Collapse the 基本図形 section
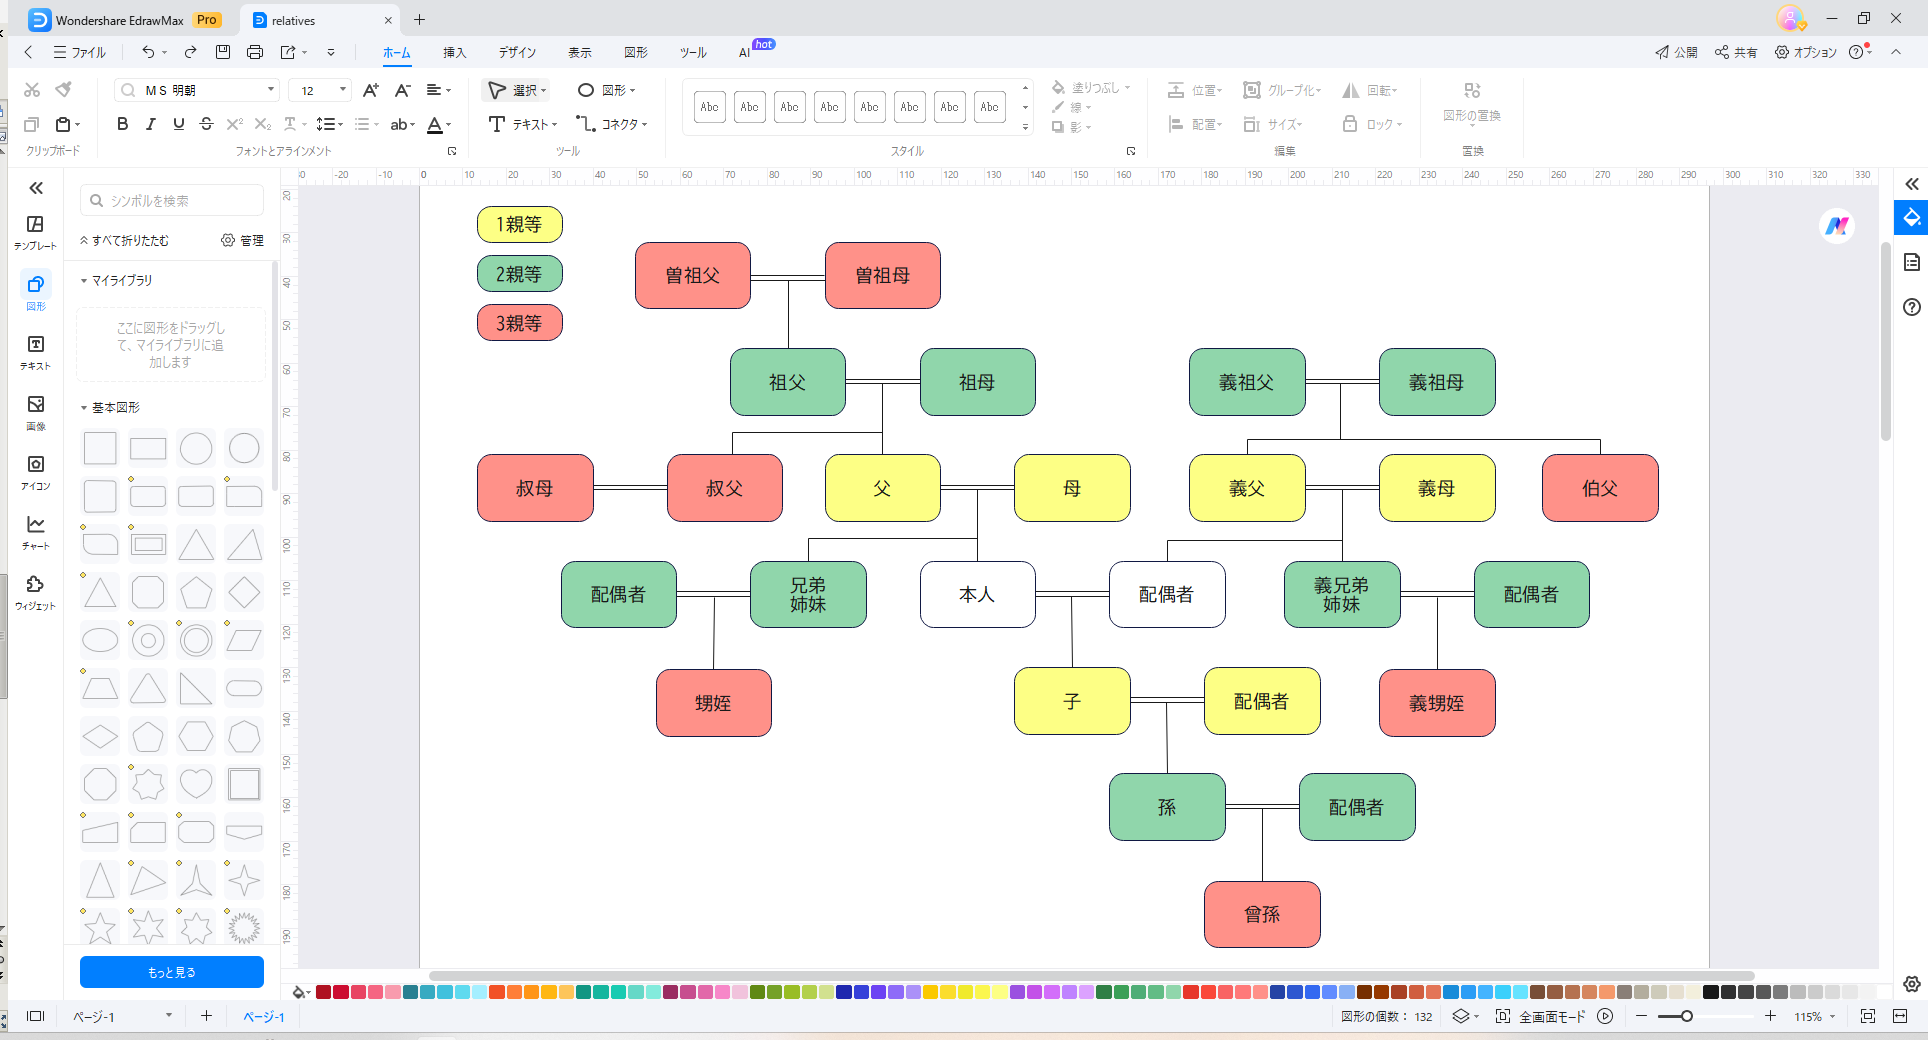 82,407
